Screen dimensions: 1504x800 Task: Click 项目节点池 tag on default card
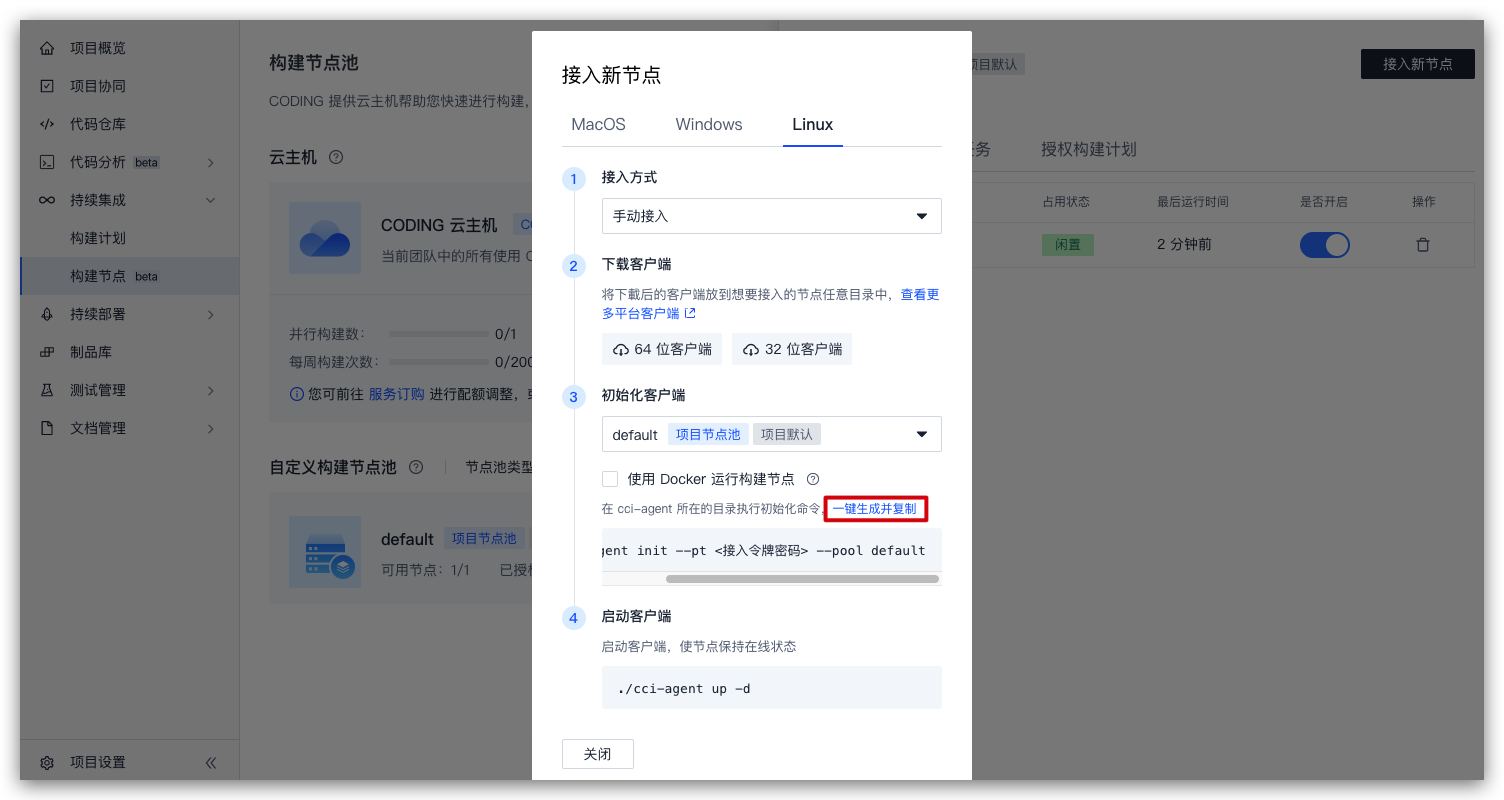click(484, 539)
